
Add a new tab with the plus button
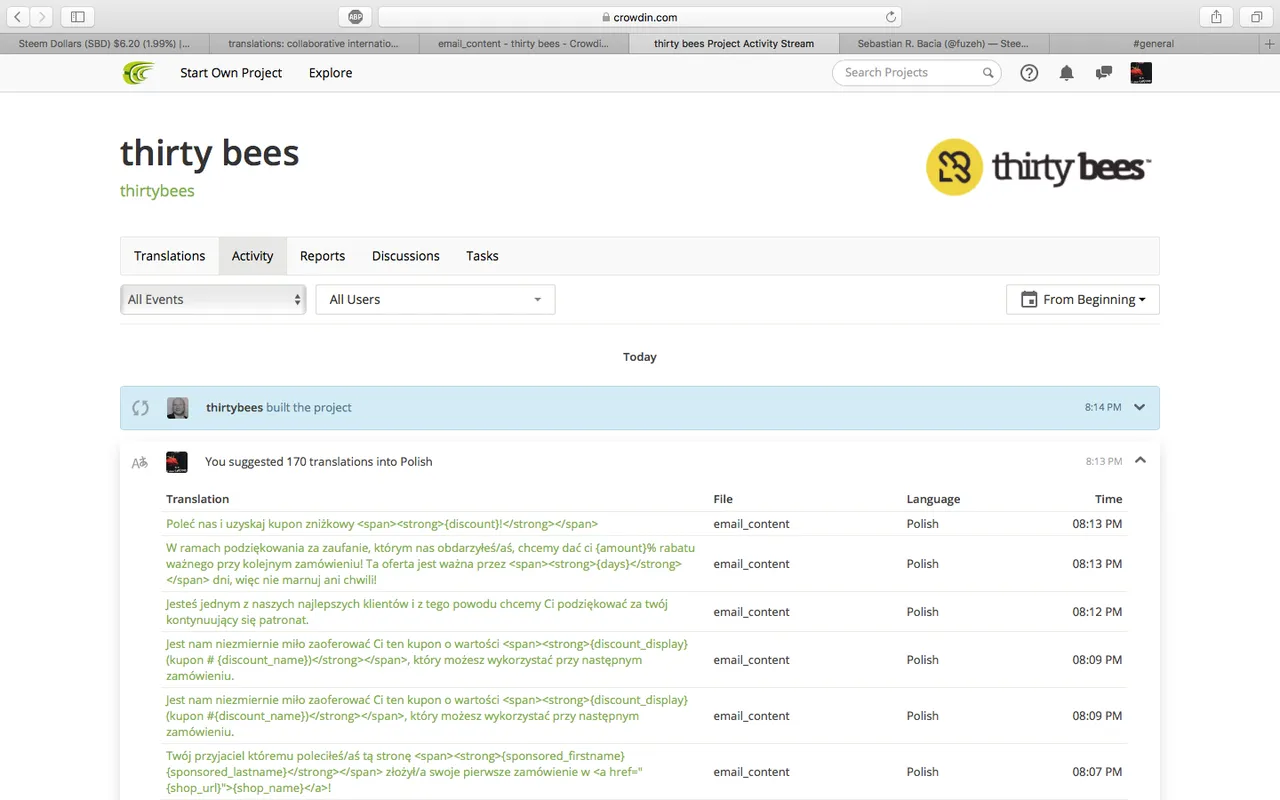(x=1270, y=44)
